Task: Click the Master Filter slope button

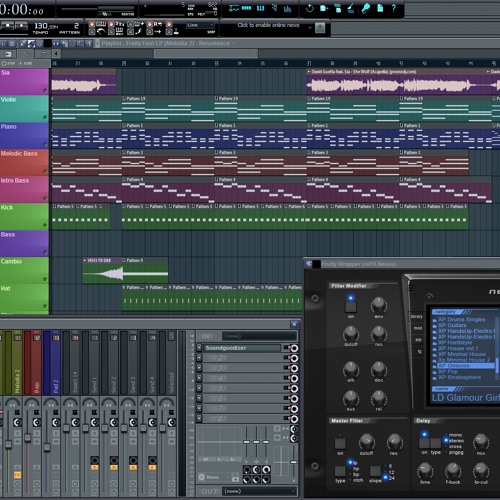Action: point(375,471)
